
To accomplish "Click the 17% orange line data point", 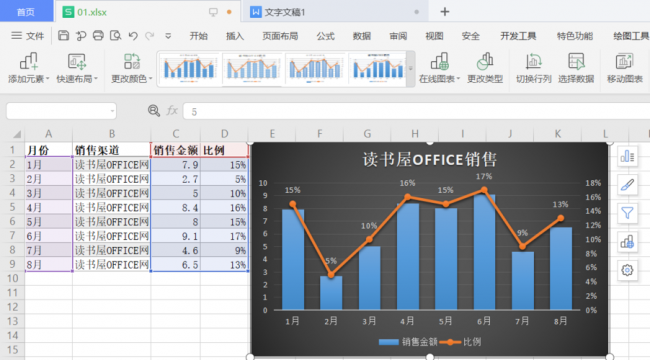I will click(484, 190).
